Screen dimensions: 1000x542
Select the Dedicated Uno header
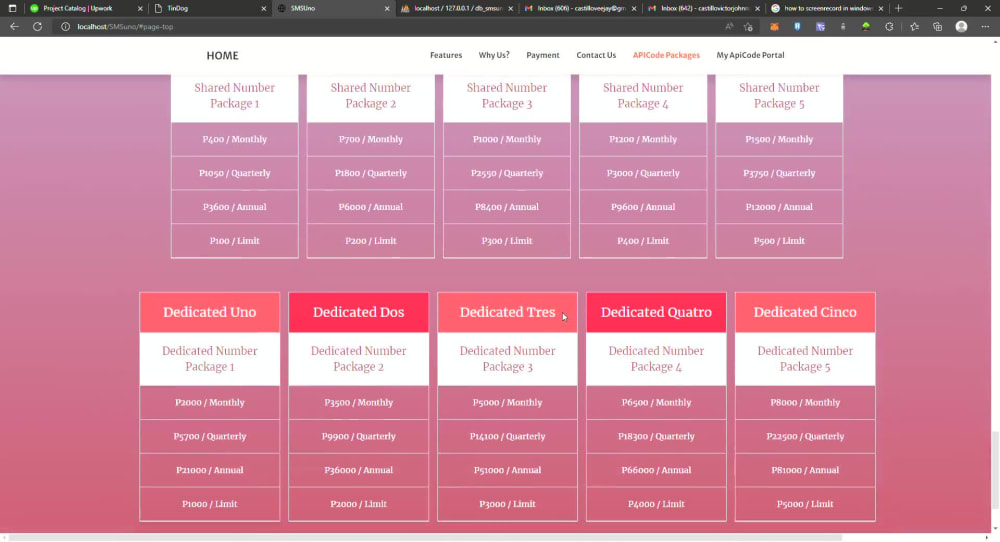coord(210,312)
